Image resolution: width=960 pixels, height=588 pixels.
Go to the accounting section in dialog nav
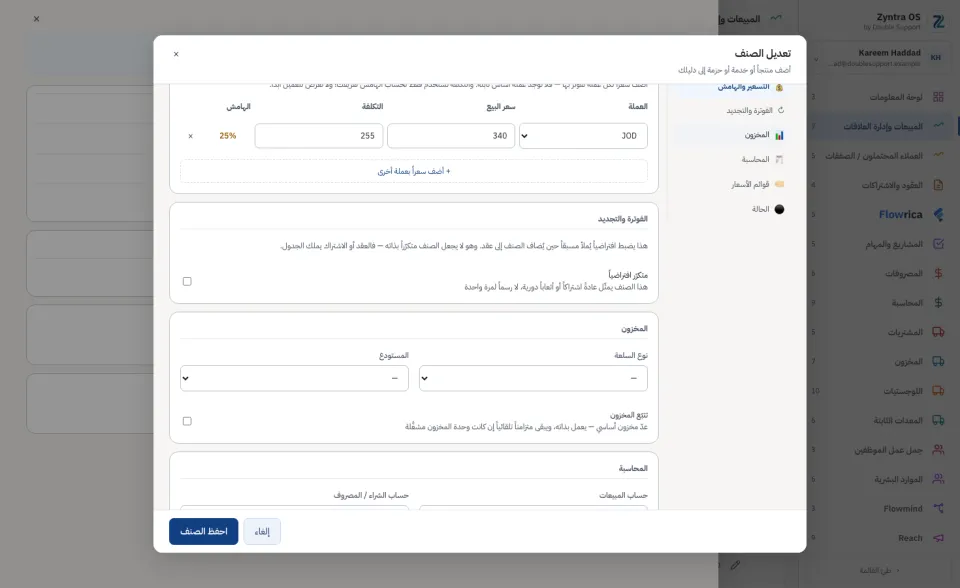tap(732, 159)
